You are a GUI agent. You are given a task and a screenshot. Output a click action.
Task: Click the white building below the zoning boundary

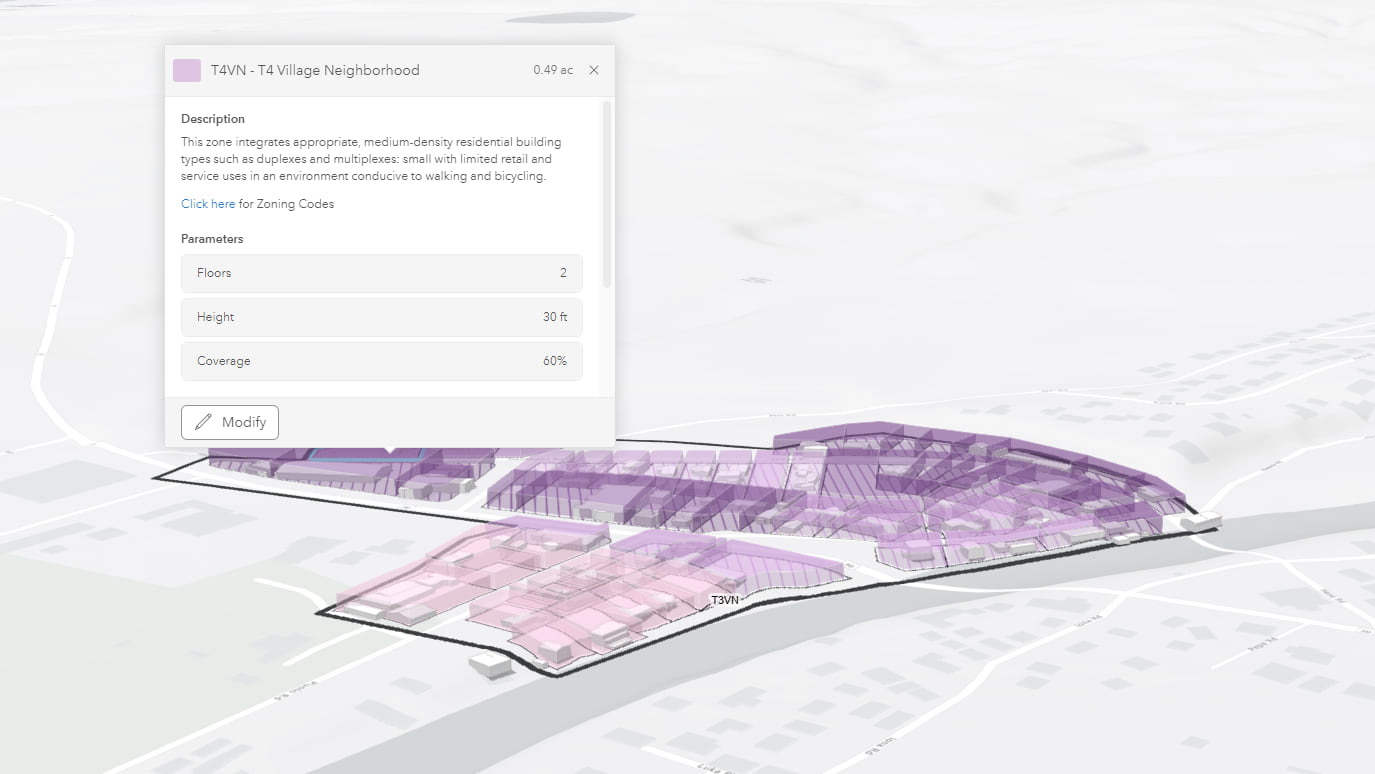pos(491,664)
